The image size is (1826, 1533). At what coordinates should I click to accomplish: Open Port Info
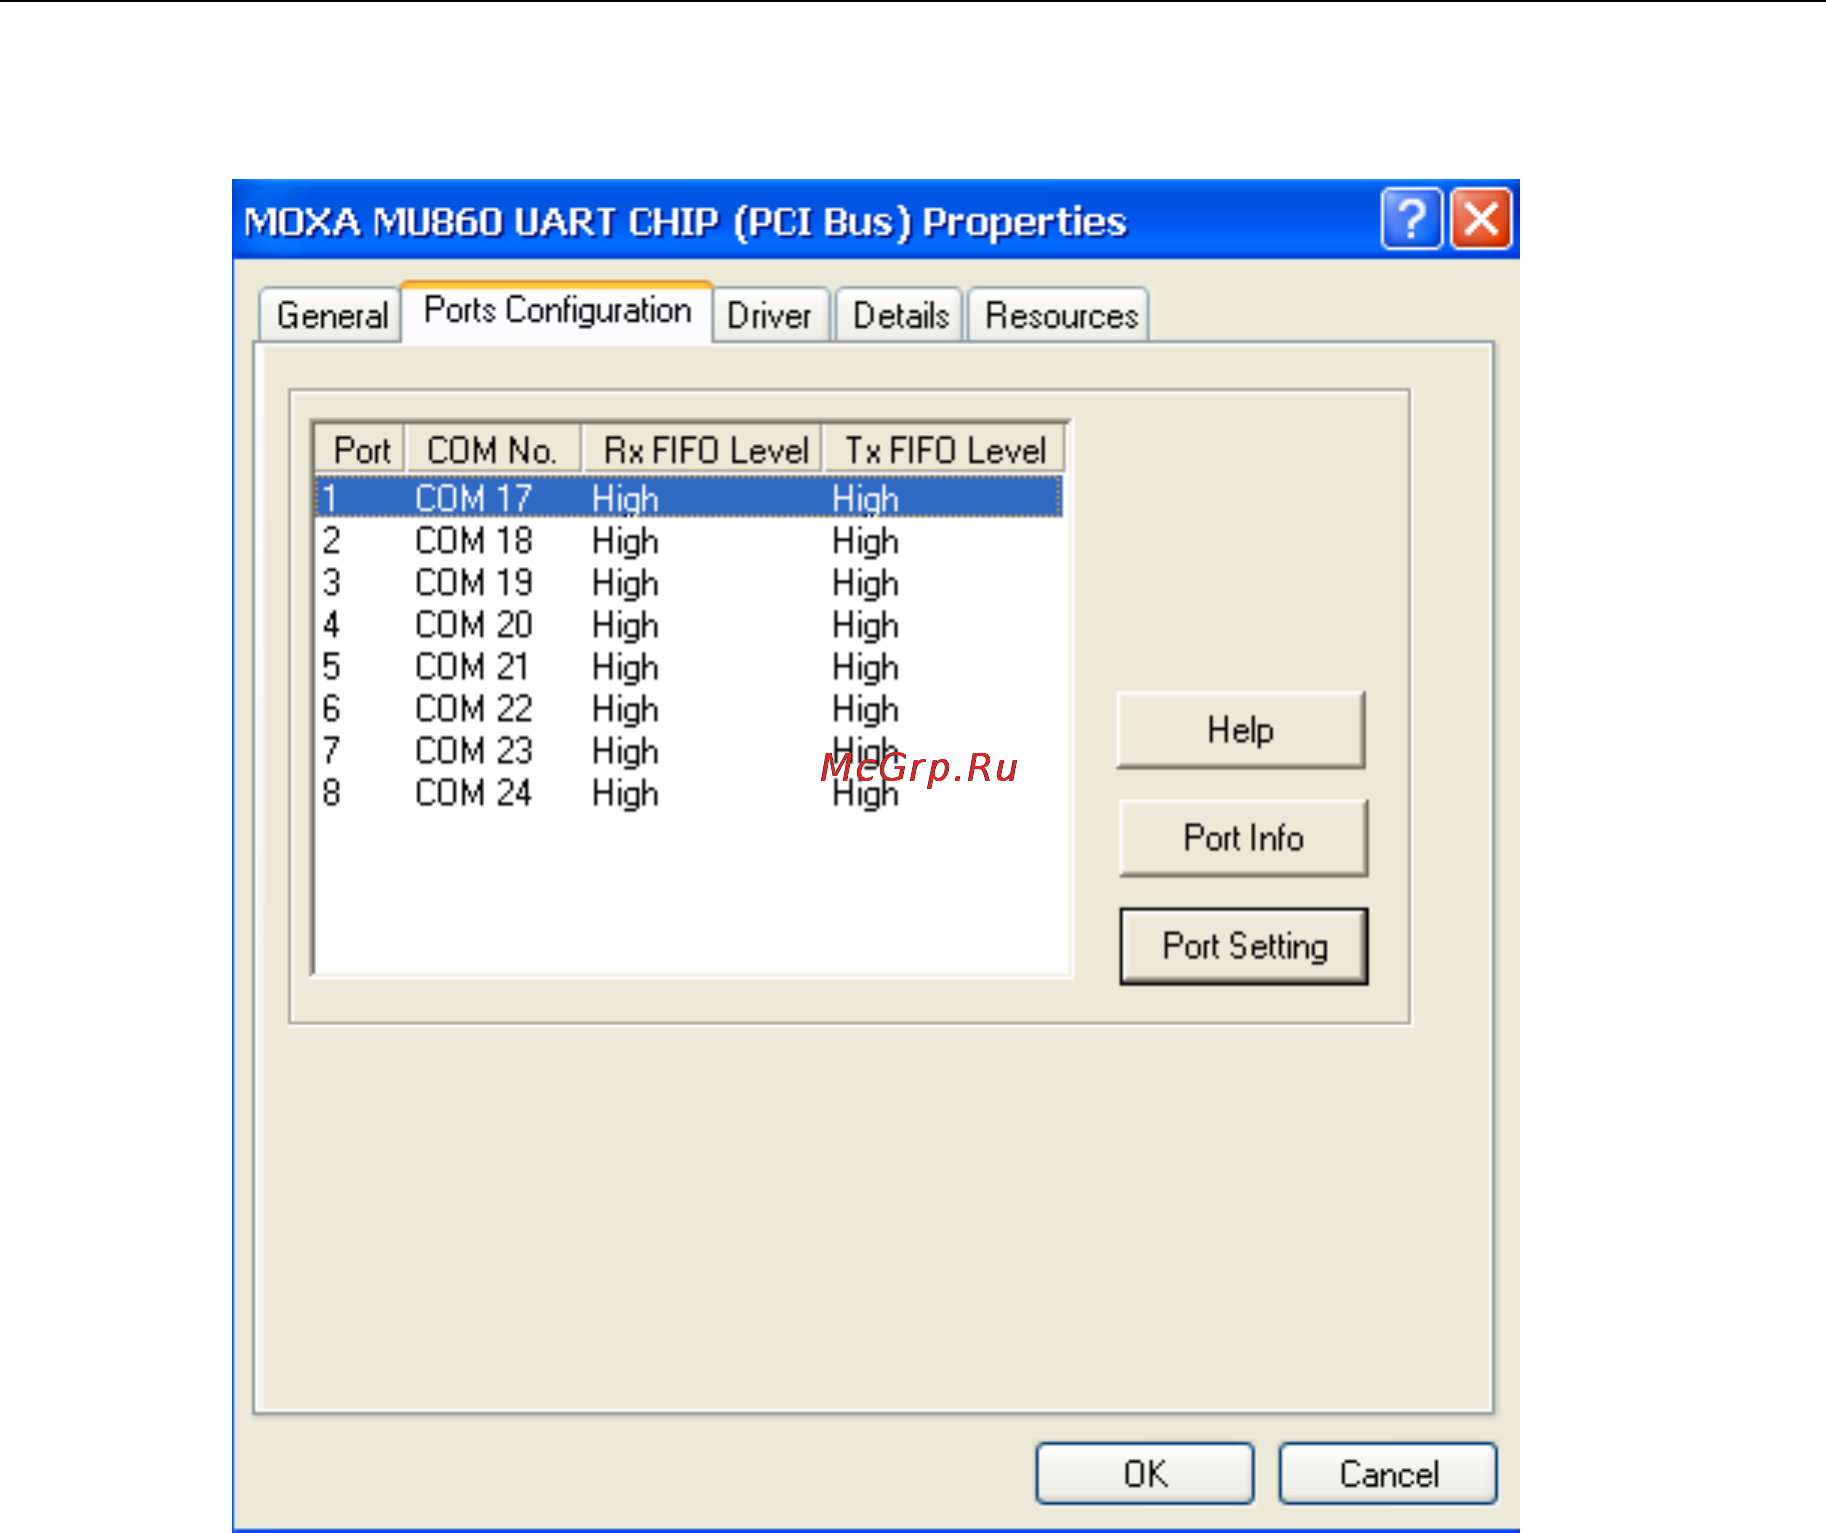click(x=1243, y=838)
